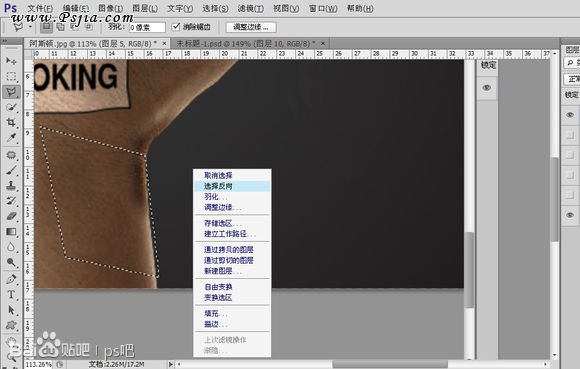Select the Gradient tool

pos(11,232)
